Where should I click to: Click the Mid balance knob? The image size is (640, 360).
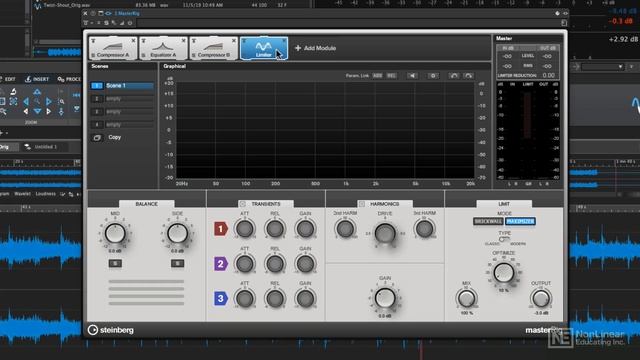pos(115,233)
